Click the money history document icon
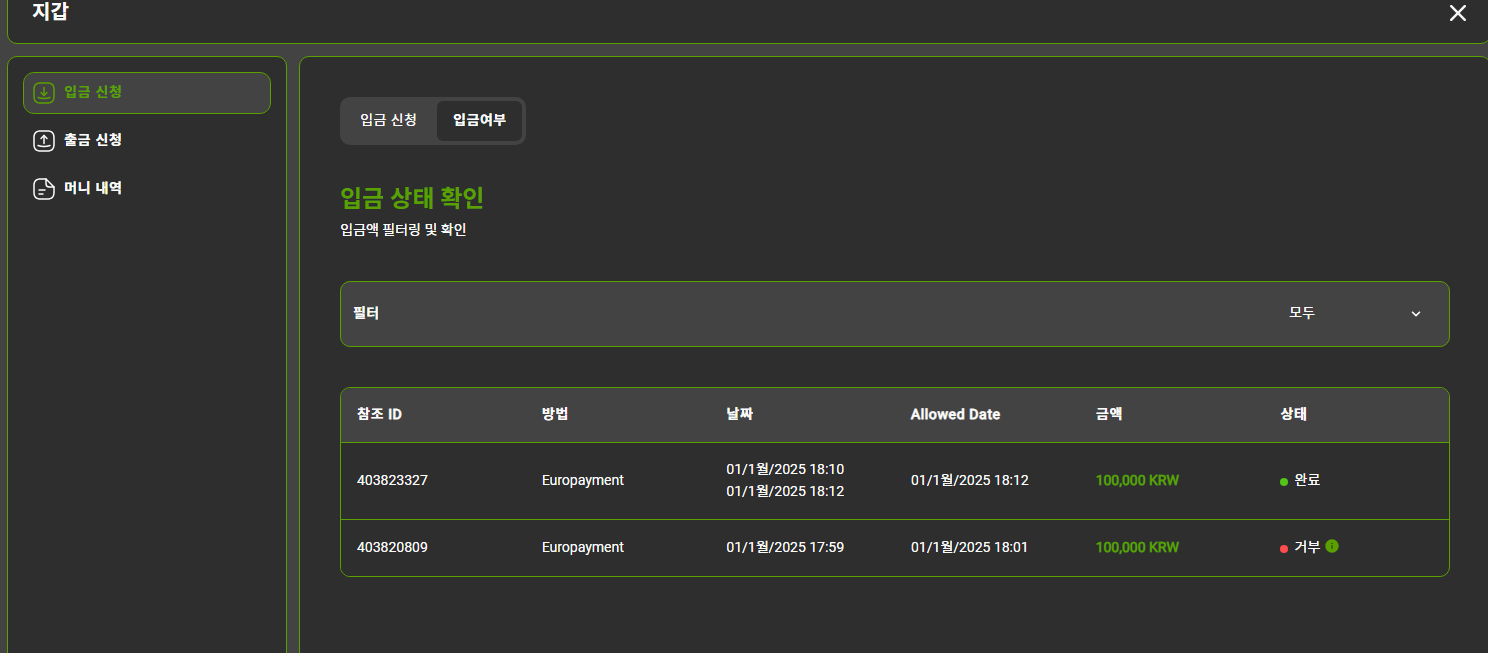The height and width of the screenshot is (653, 1488). (x=44, y=189)
